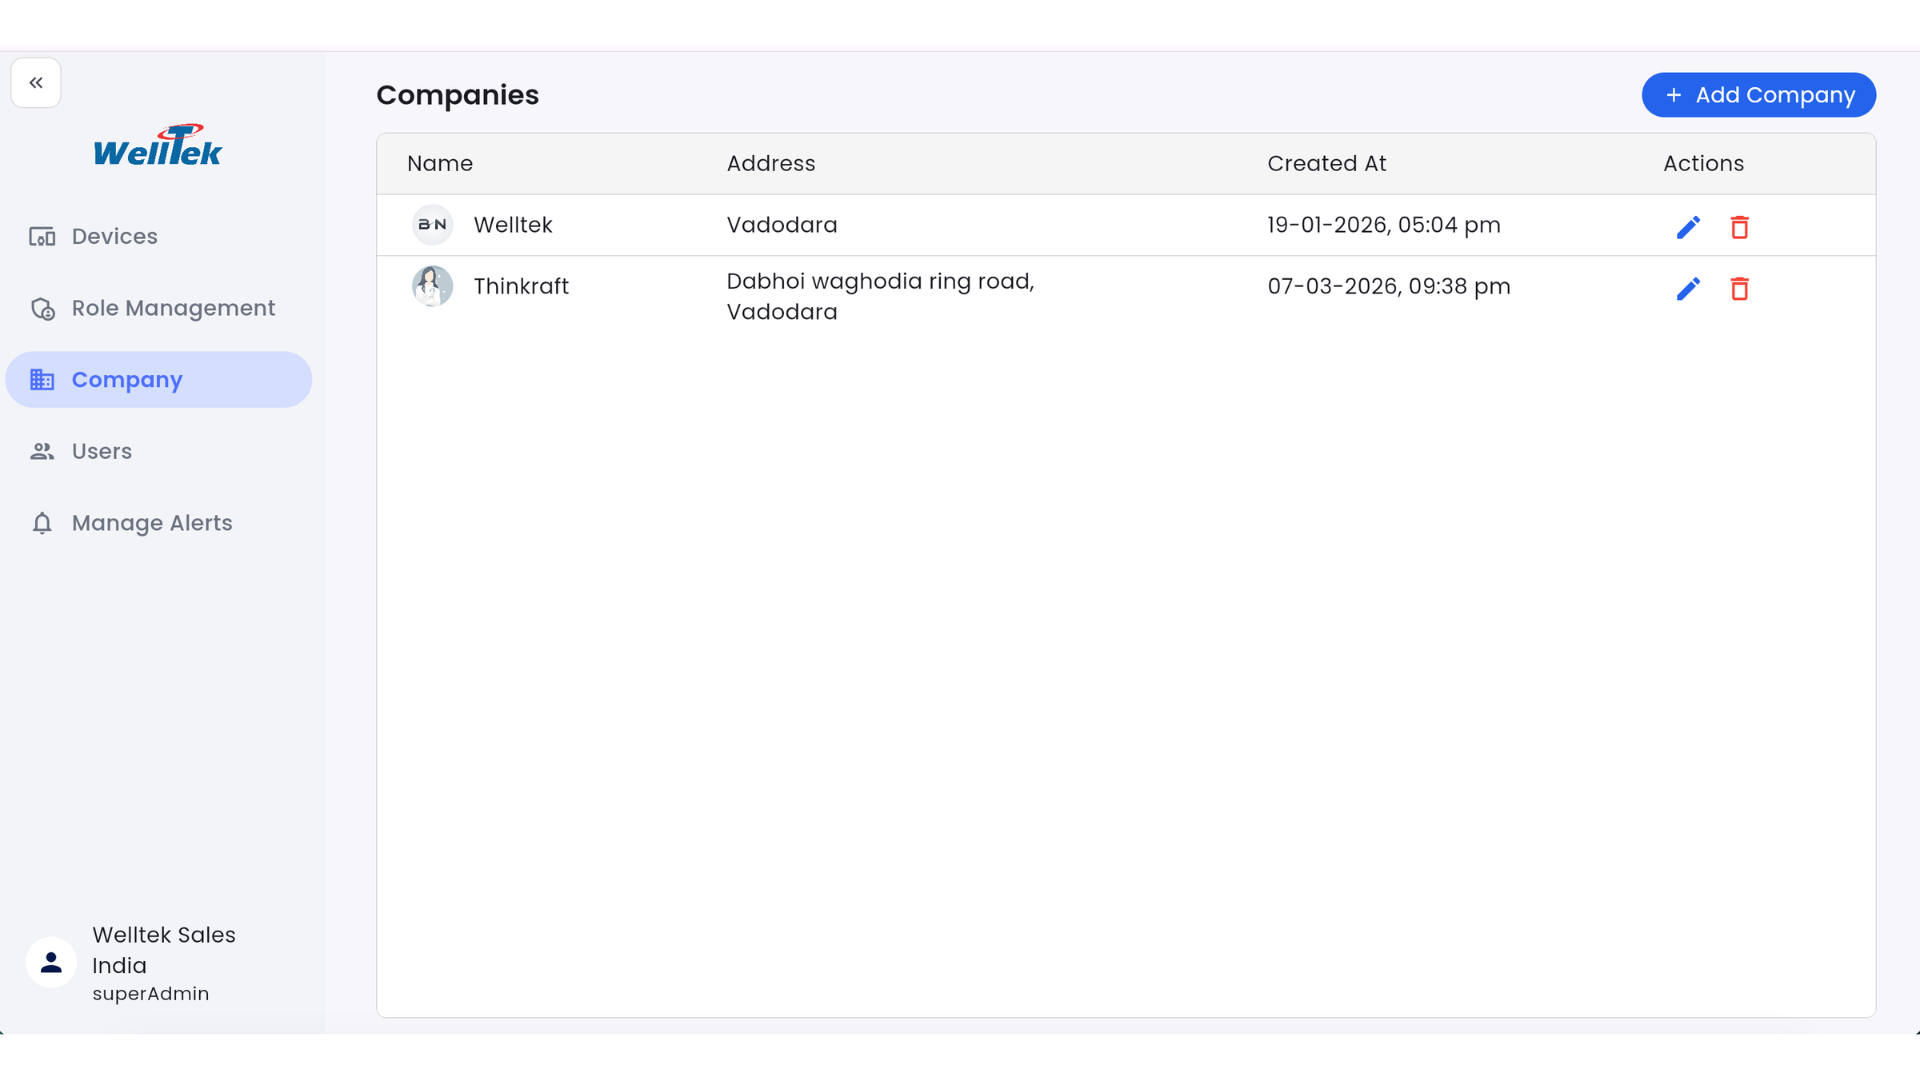Click the Role Management shield icon
This screenshot has height=1080, width=1920.
(x=42, y=309)
